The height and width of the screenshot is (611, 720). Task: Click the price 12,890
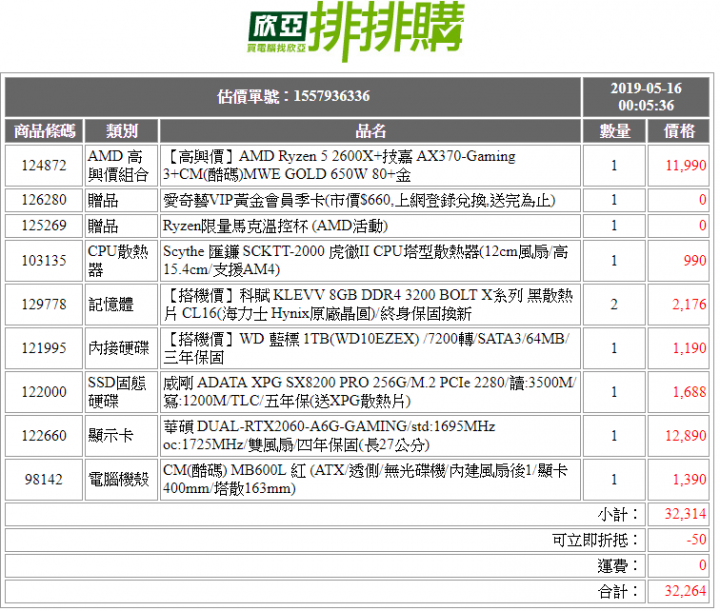(686, 436)
